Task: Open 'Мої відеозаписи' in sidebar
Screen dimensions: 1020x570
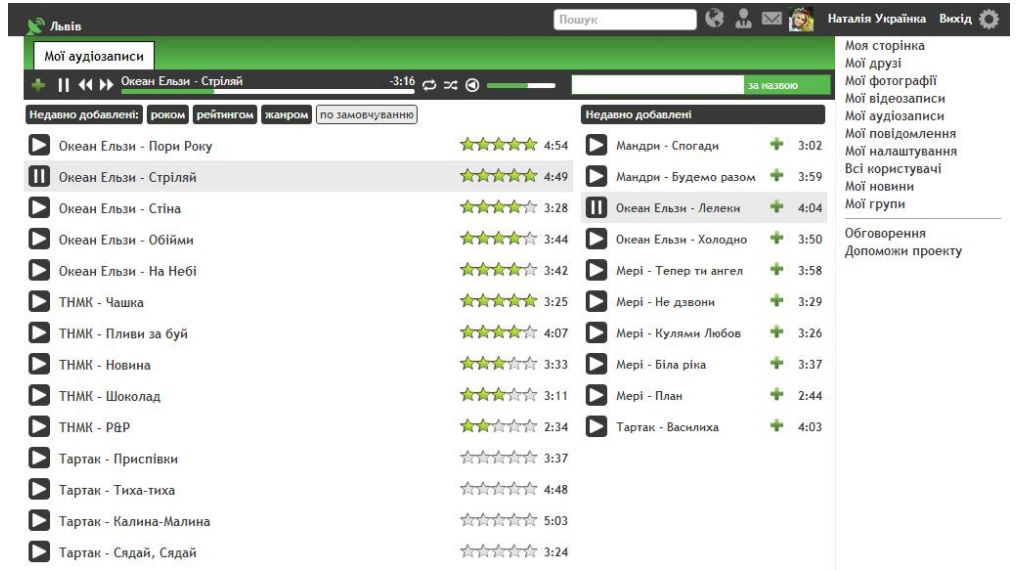Action: pyautogui.click(x=894, y=98)
